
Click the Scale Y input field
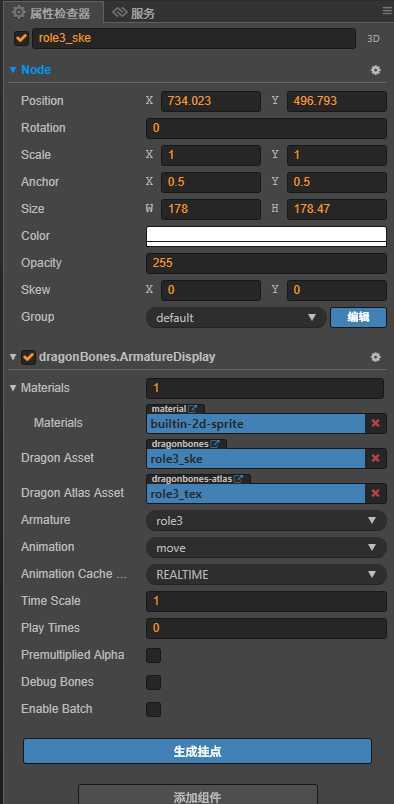tap(337, 155)
